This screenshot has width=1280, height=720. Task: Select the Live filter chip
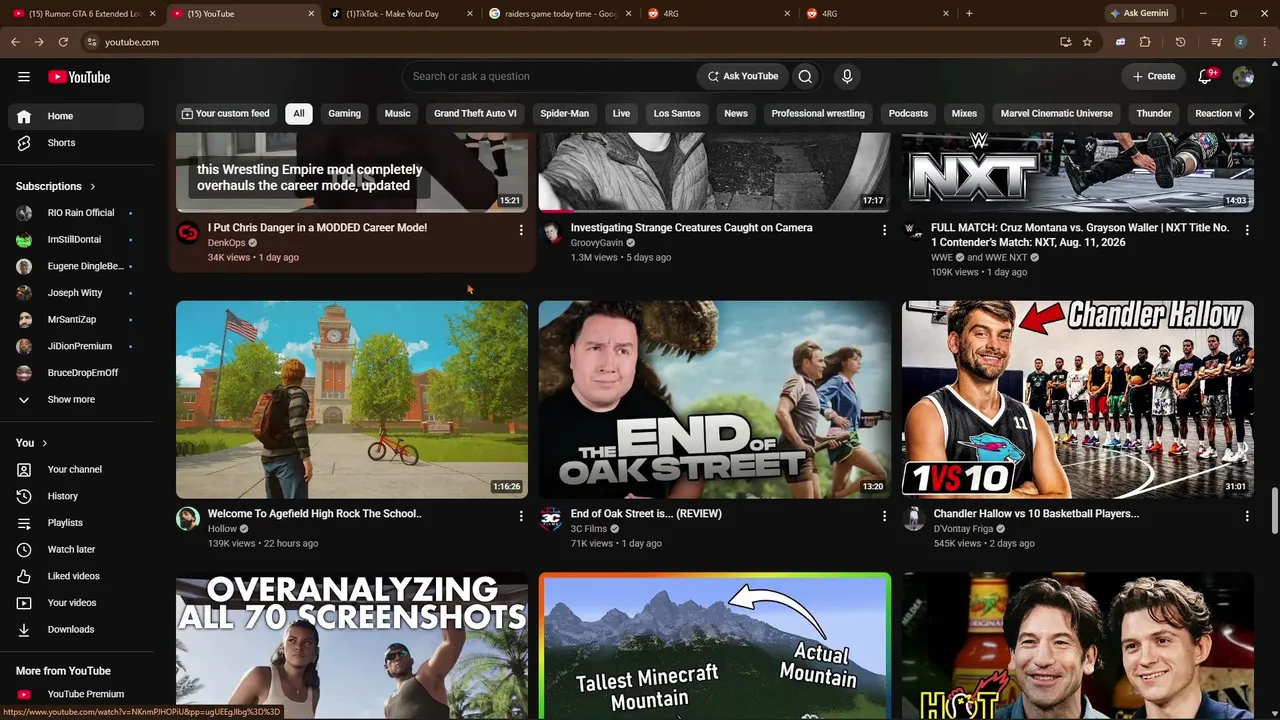621,114
